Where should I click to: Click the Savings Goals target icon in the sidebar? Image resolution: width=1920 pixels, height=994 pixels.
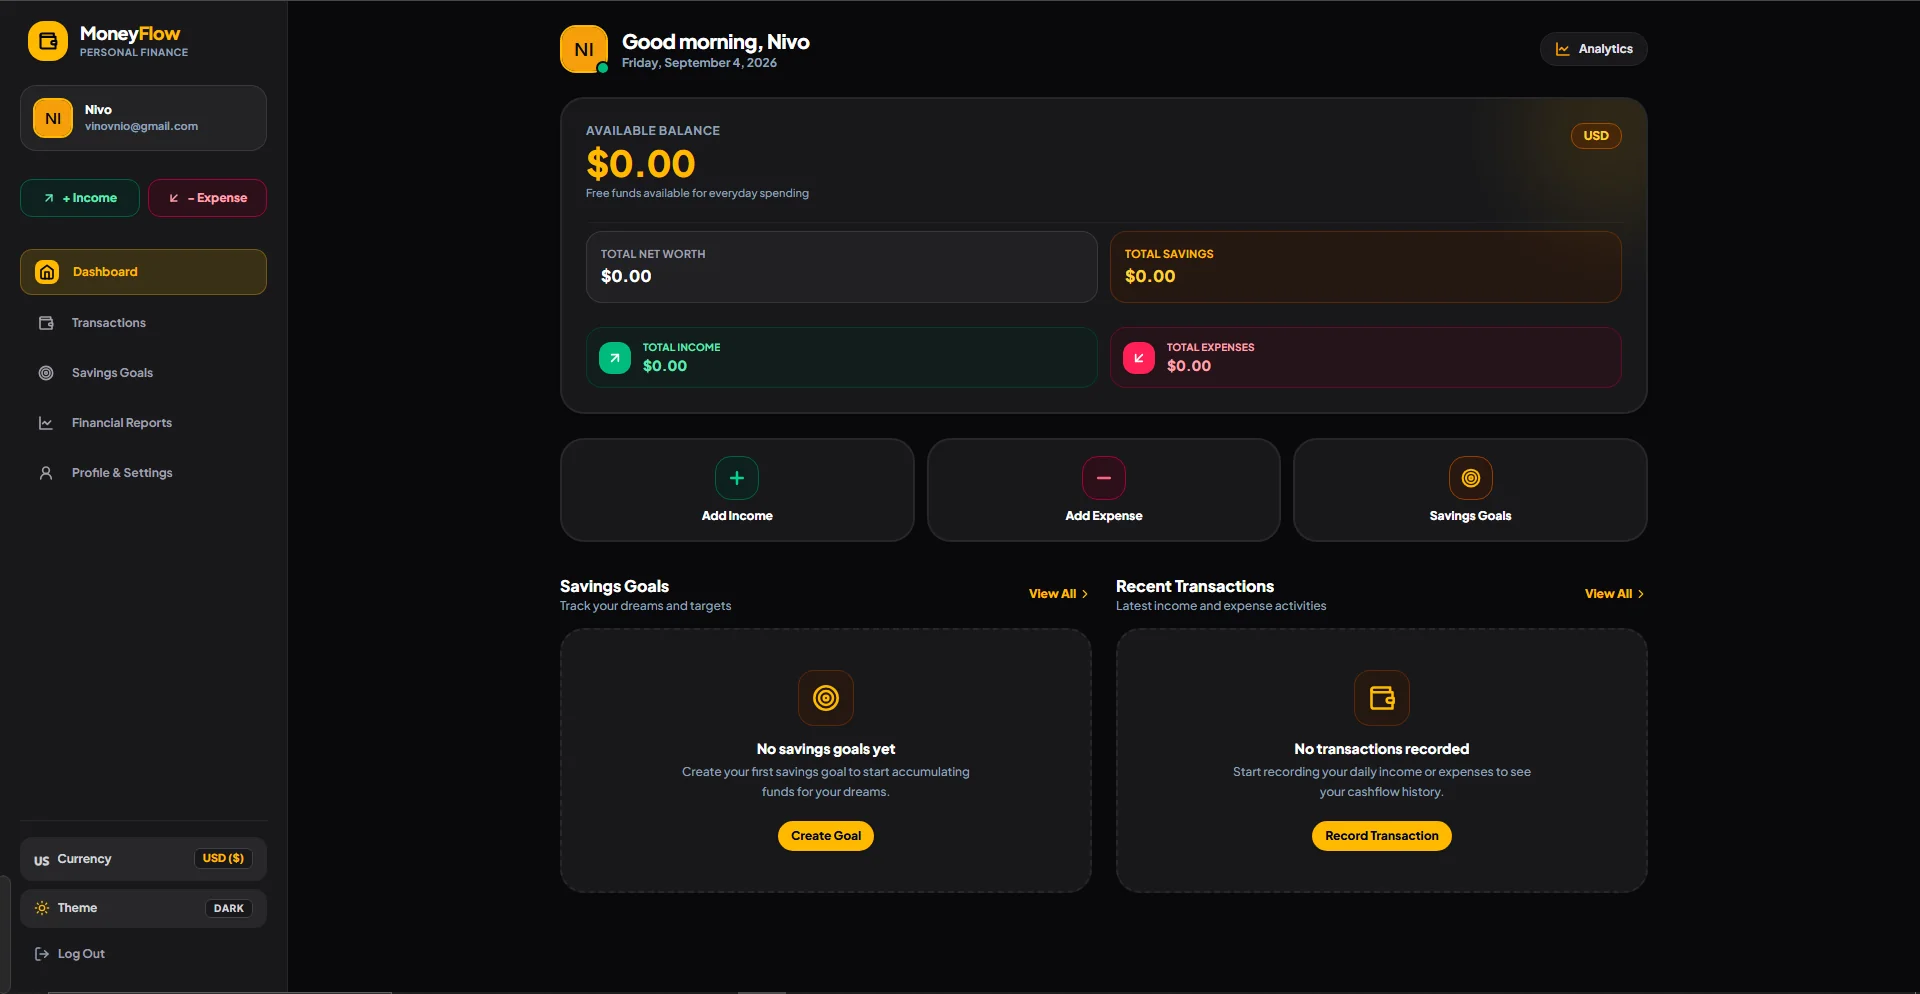(x=46, y=373)
